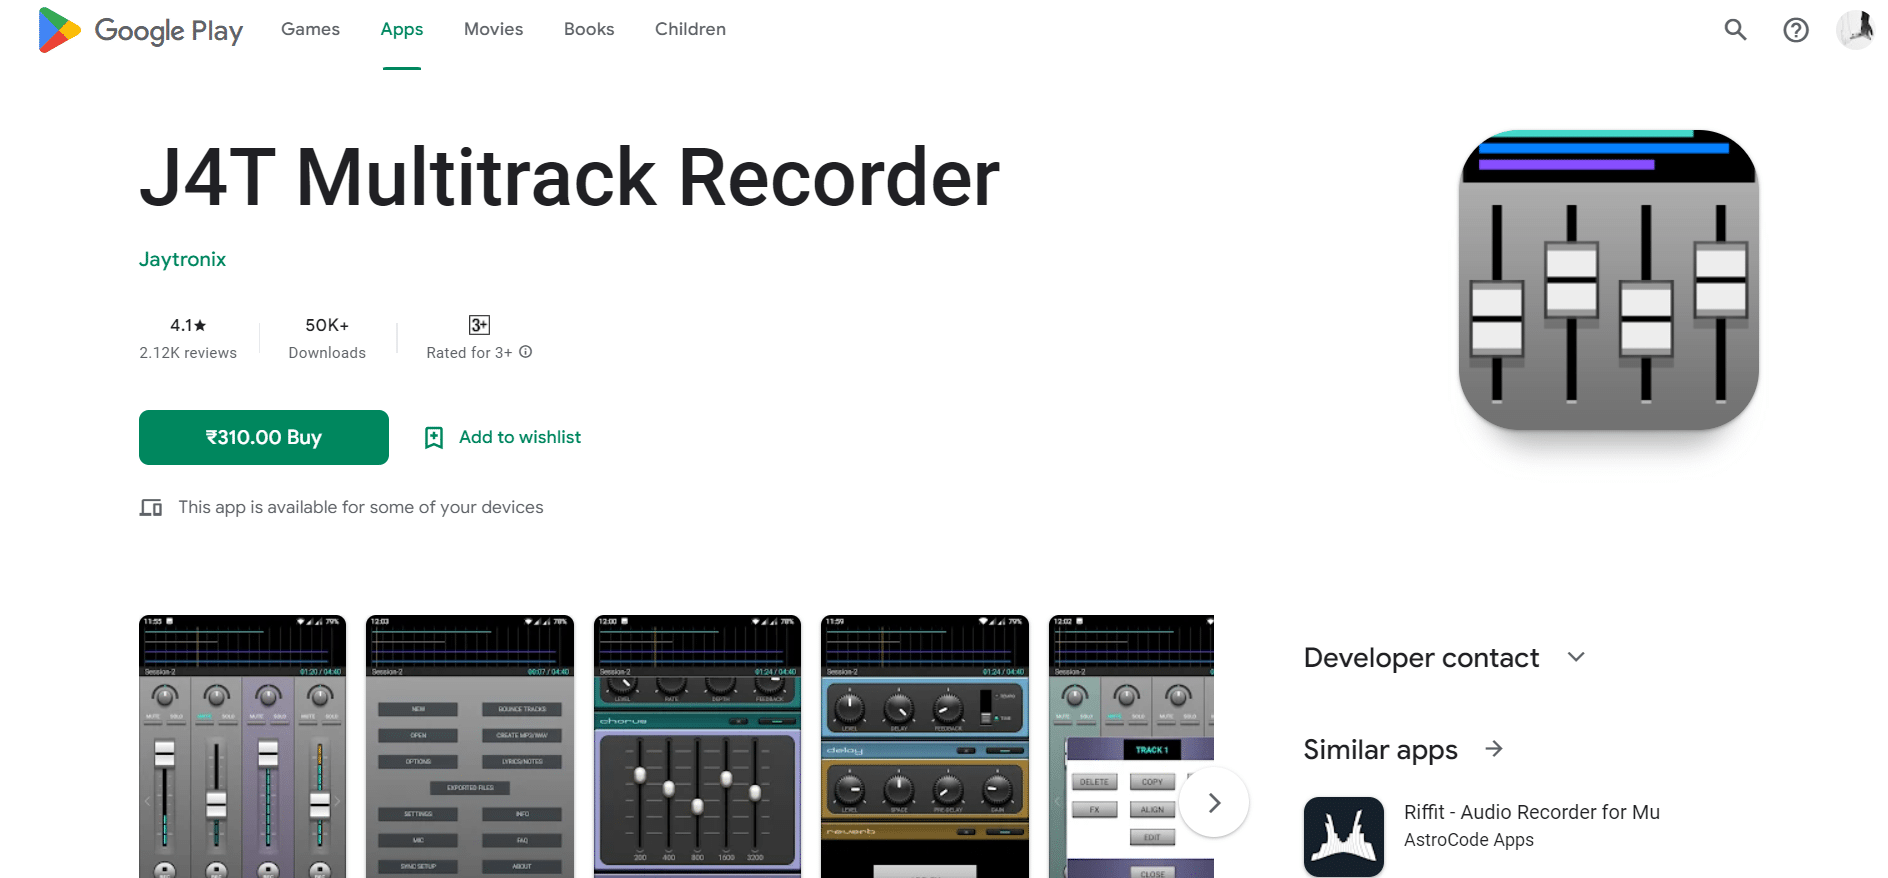This screenshot has height=878, width=1888.
Task: Click the J4T Multitrack Recorder app icon
Action: point(1608,280)
